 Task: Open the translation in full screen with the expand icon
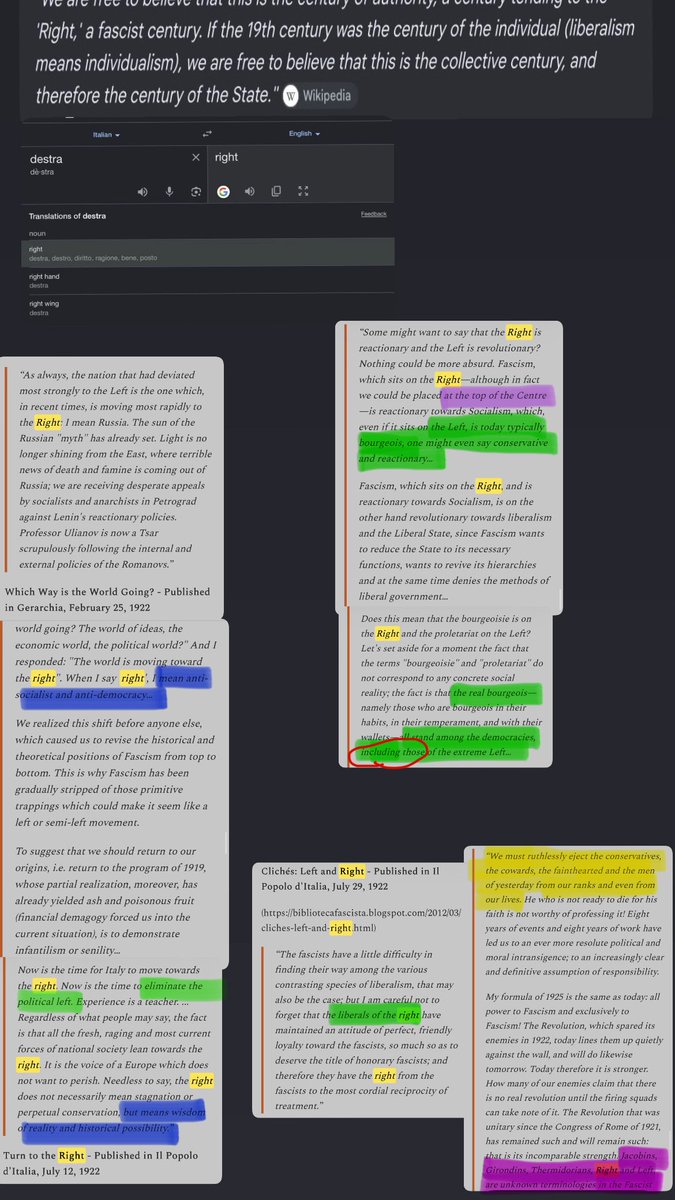[304, 192]
